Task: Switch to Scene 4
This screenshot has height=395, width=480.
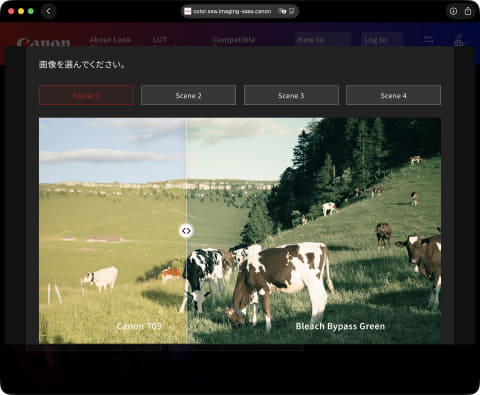Action: 393,95
